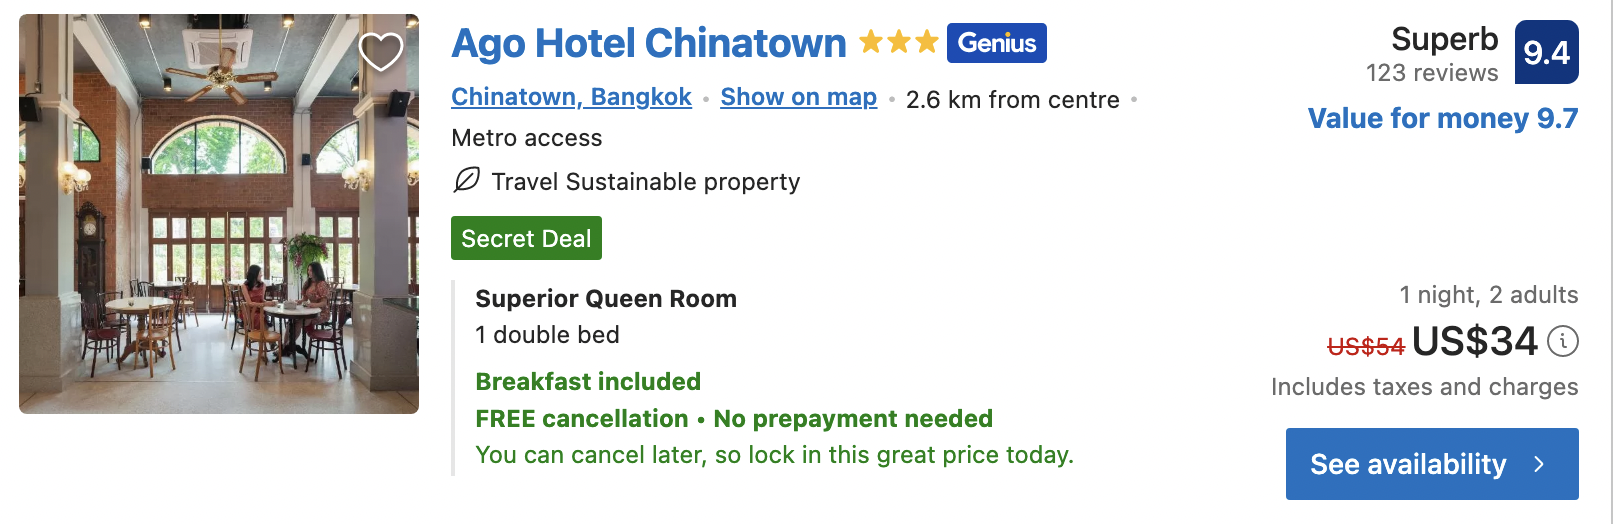Click the Secret Deal badge

tap(526, 238)
